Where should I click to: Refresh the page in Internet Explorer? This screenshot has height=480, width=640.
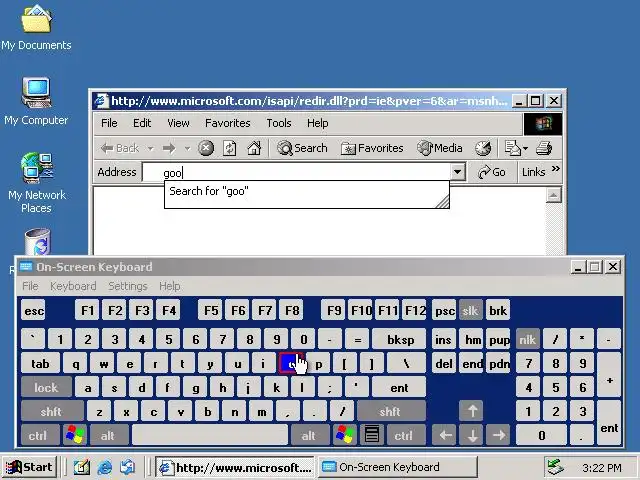coord(229,148)
